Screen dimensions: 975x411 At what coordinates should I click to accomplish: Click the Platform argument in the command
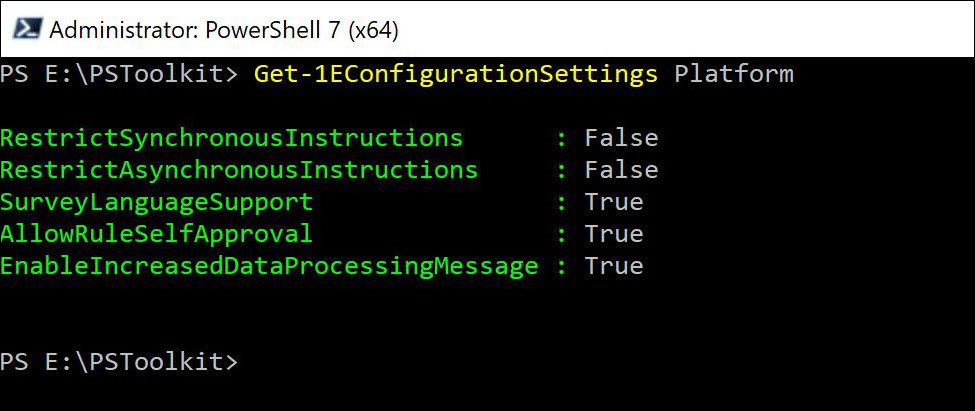tap(734, 74)
